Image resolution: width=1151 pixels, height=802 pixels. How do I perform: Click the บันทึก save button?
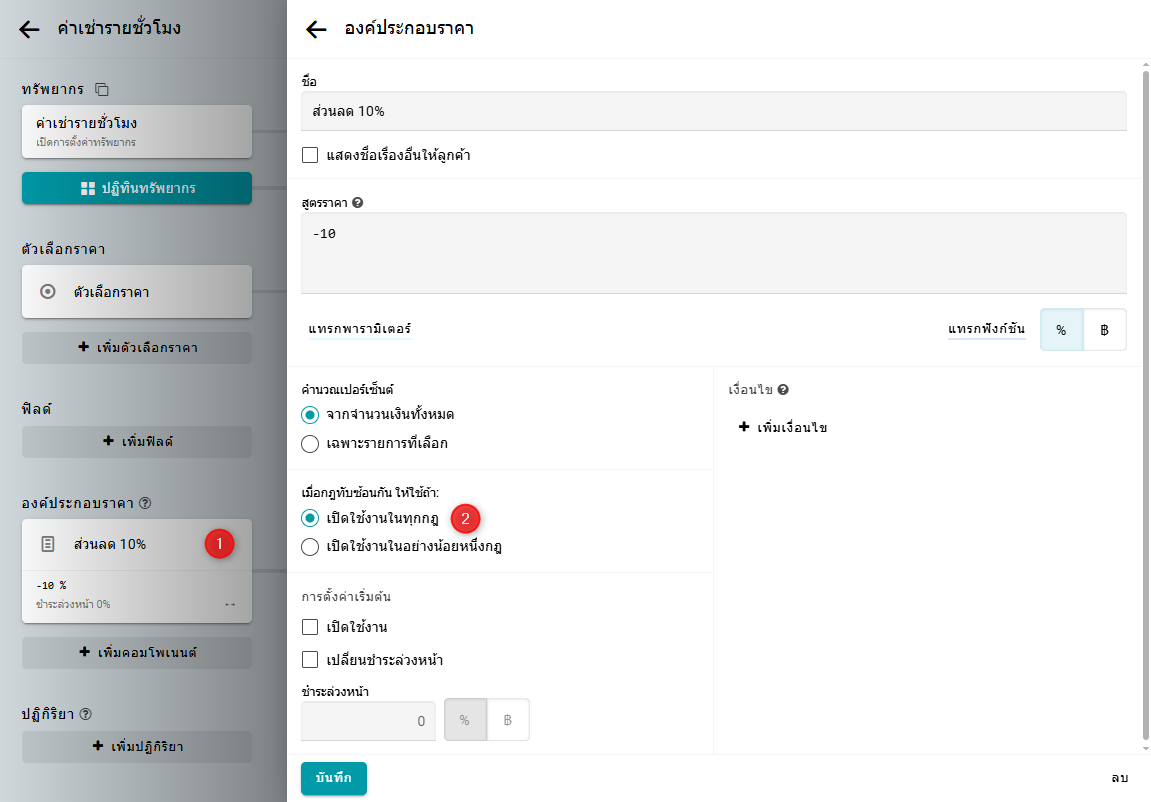pos(334,778)
